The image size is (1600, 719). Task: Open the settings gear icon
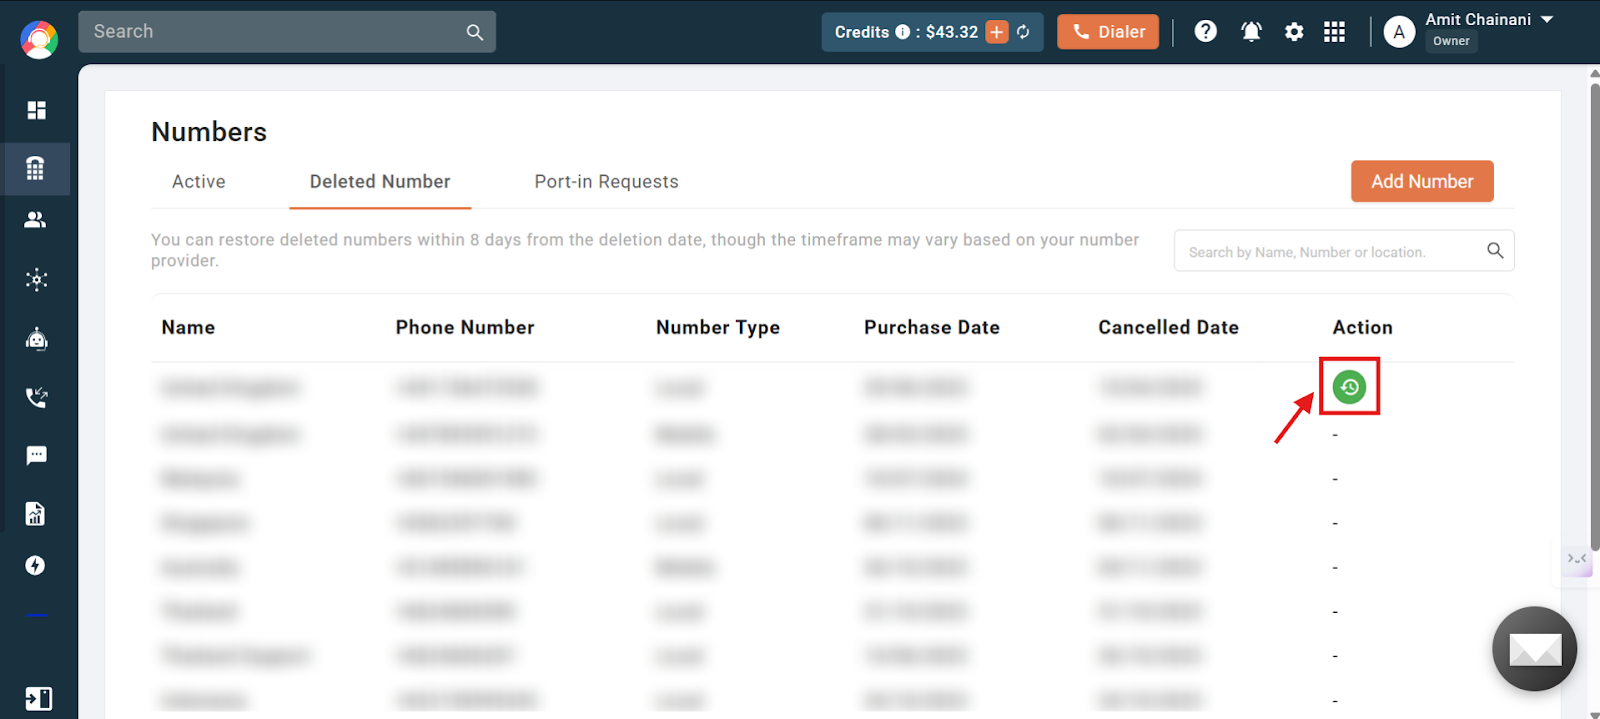[1294, 32]
